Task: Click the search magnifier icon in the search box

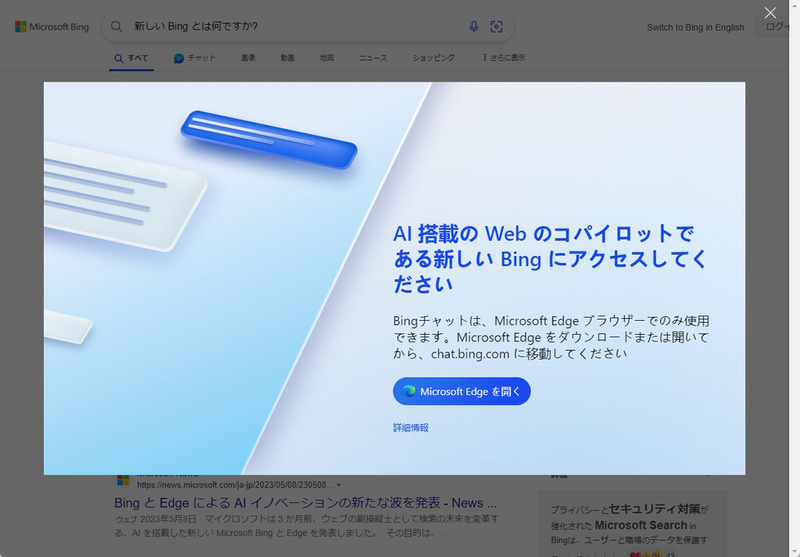Action: (116, 27)
